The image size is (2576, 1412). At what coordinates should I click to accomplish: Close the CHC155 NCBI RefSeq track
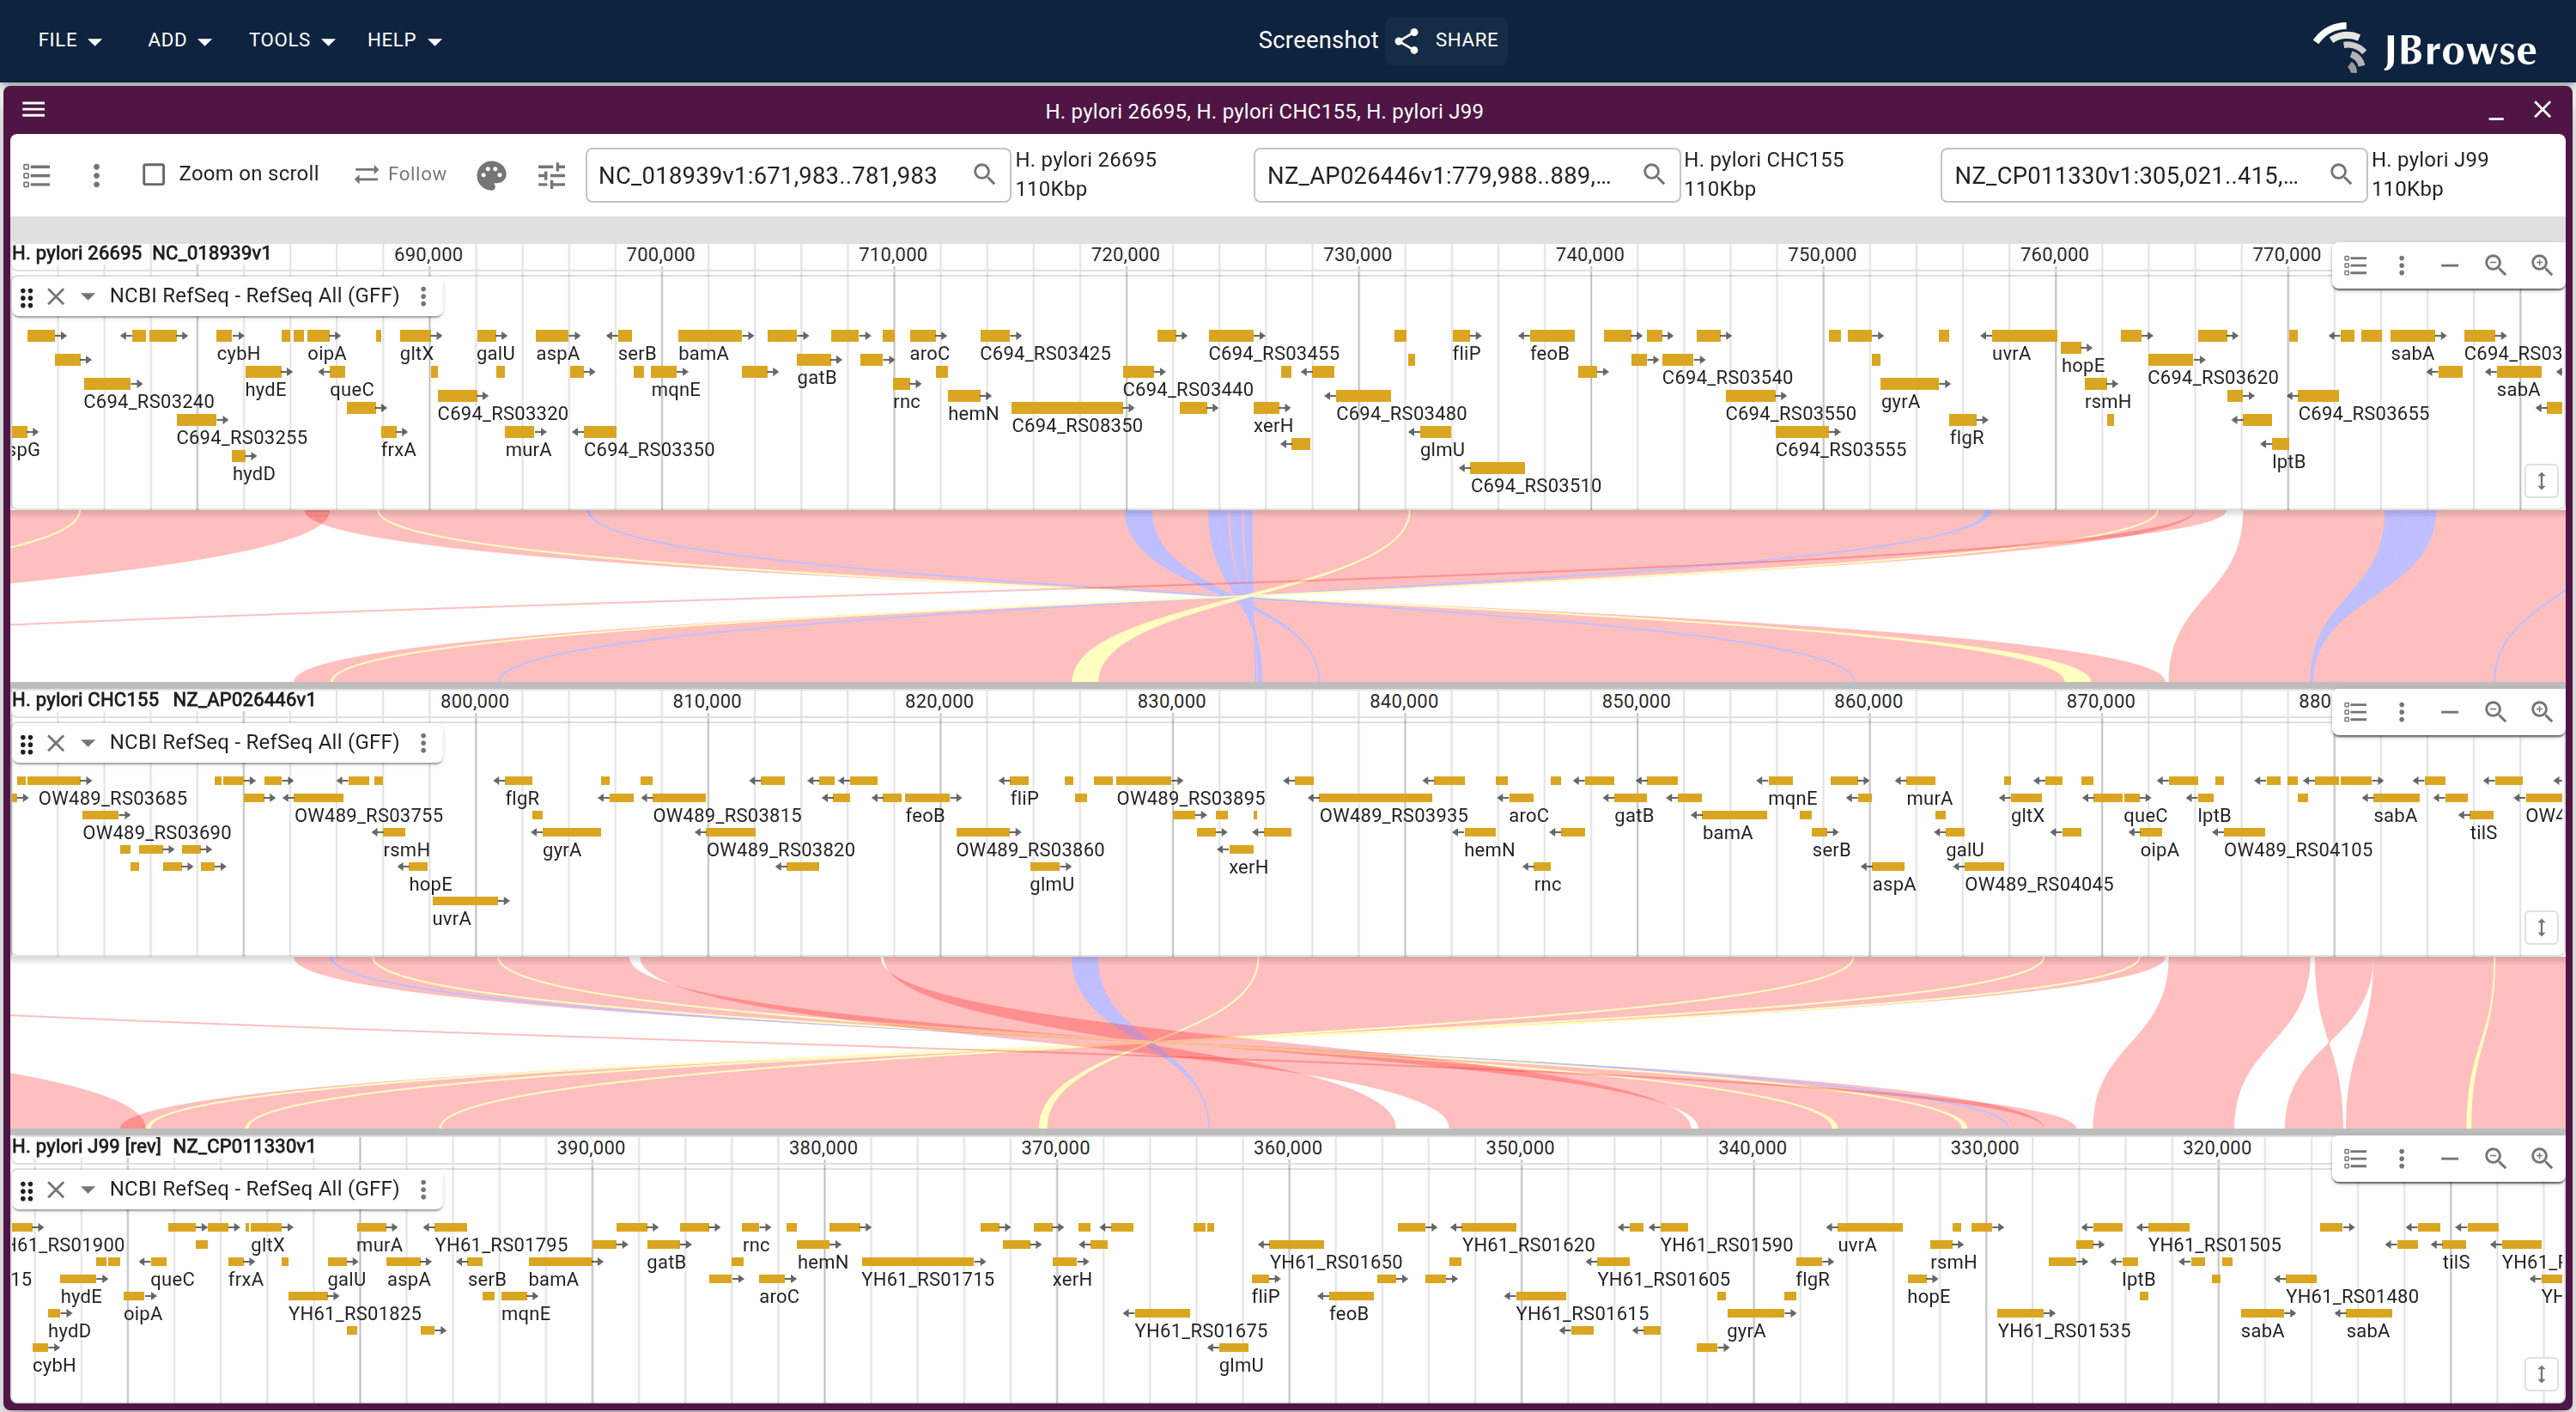point(56,743)
